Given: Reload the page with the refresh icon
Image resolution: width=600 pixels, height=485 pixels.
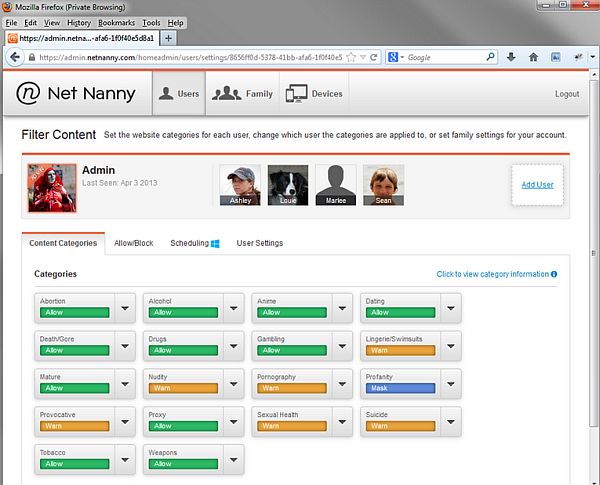Looking at the screenshot, I should coord(373,57).
